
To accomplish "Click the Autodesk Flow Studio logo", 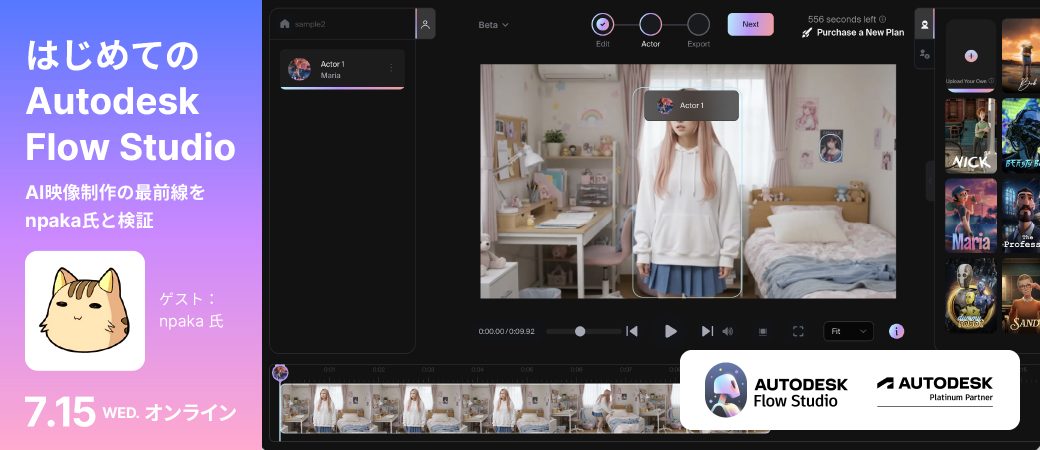I will click(x=776, y=390).
